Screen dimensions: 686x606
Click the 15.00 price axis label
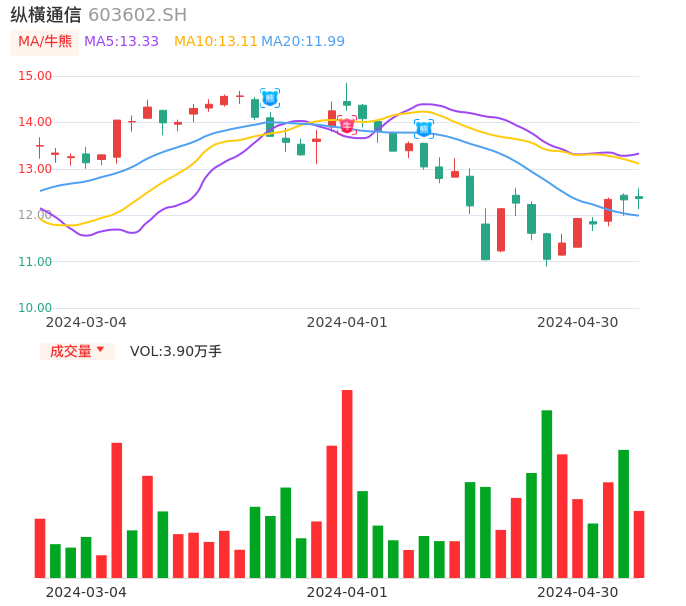[35, 76]
